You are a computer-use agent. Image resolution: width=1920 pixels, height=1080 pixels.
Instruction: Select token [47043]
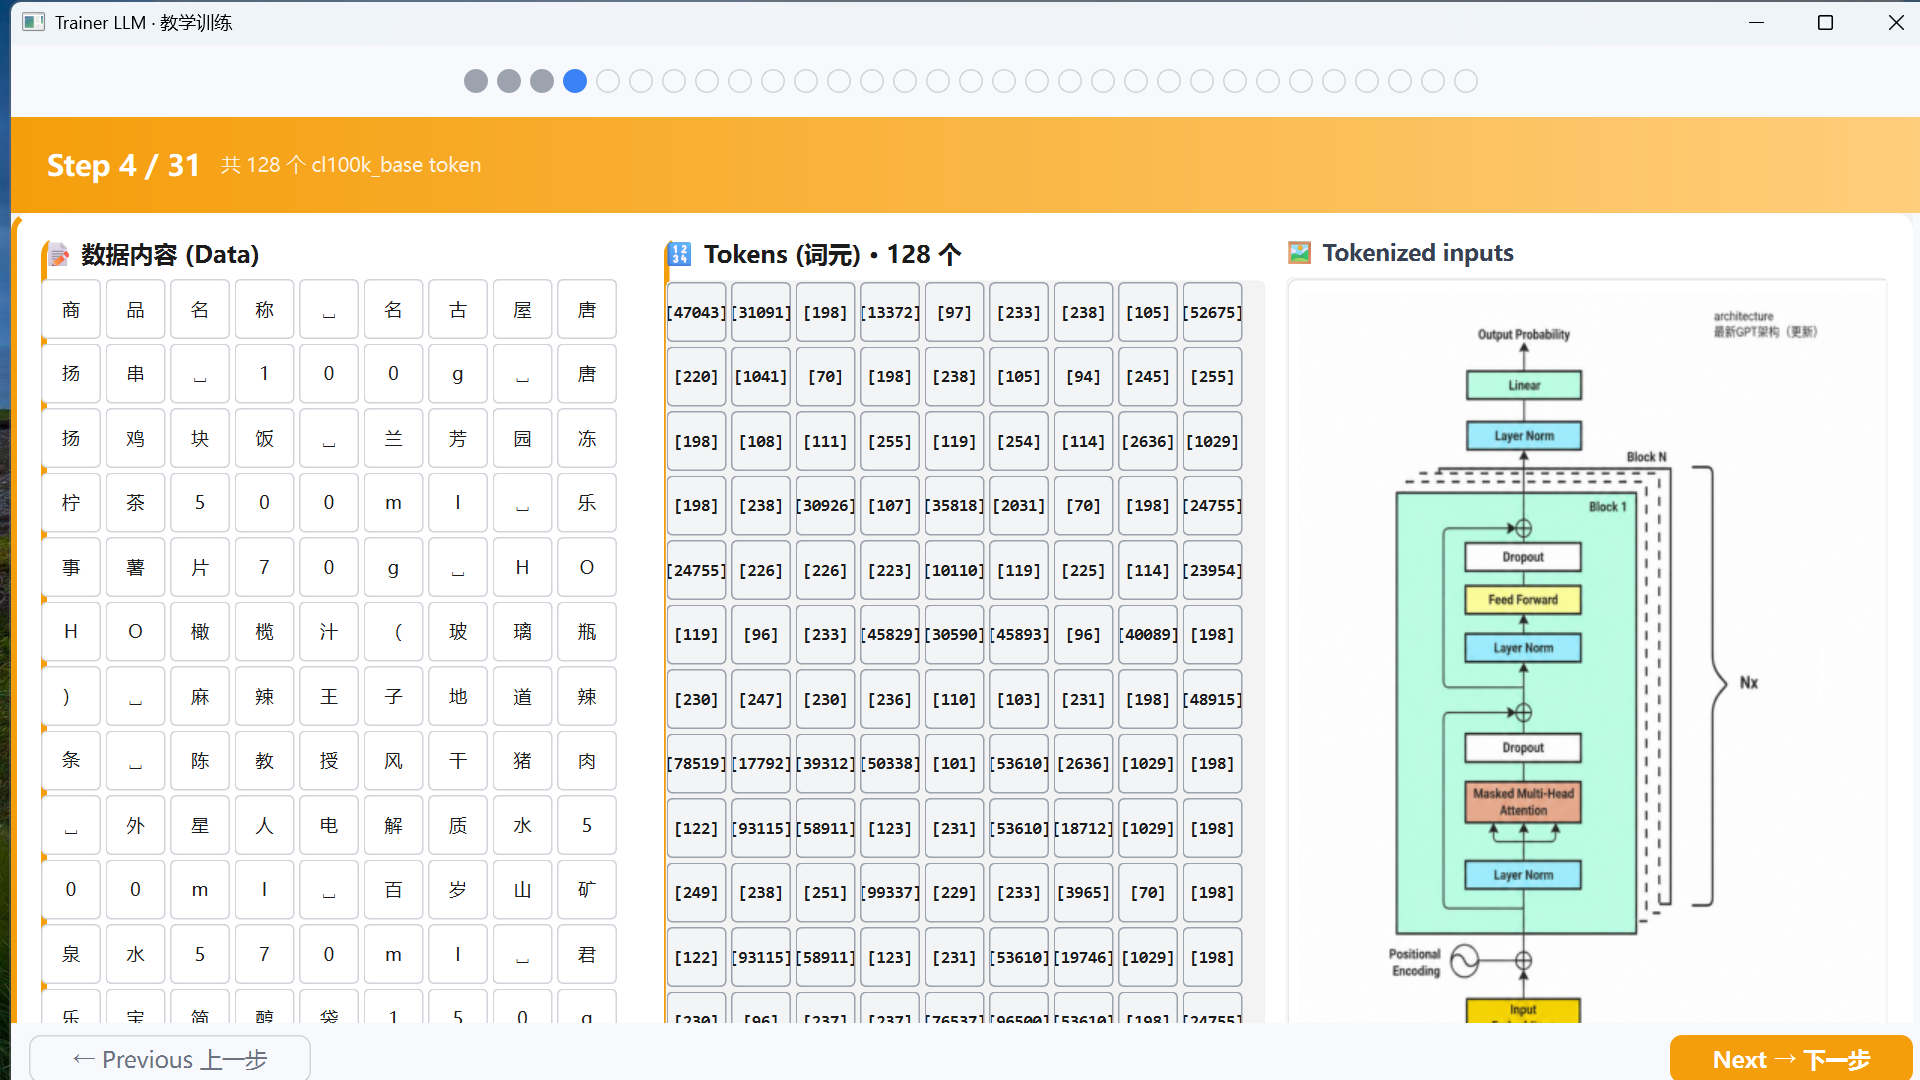[x=696, y=312]
